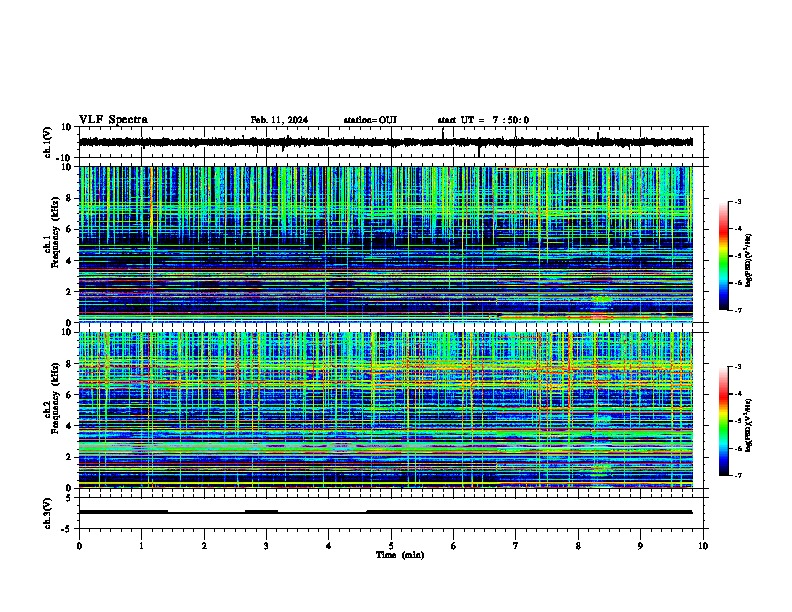Image resolution: width=792 pixels, height=612 pixels.
Task: Click the "station=OUI" header label
Action: click(370, 120)
